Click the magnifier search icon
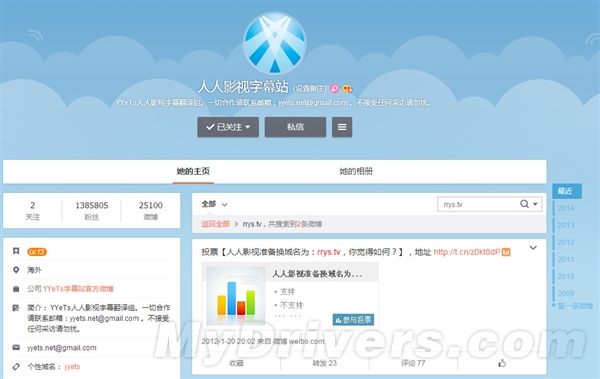 (x=524, y=204)
